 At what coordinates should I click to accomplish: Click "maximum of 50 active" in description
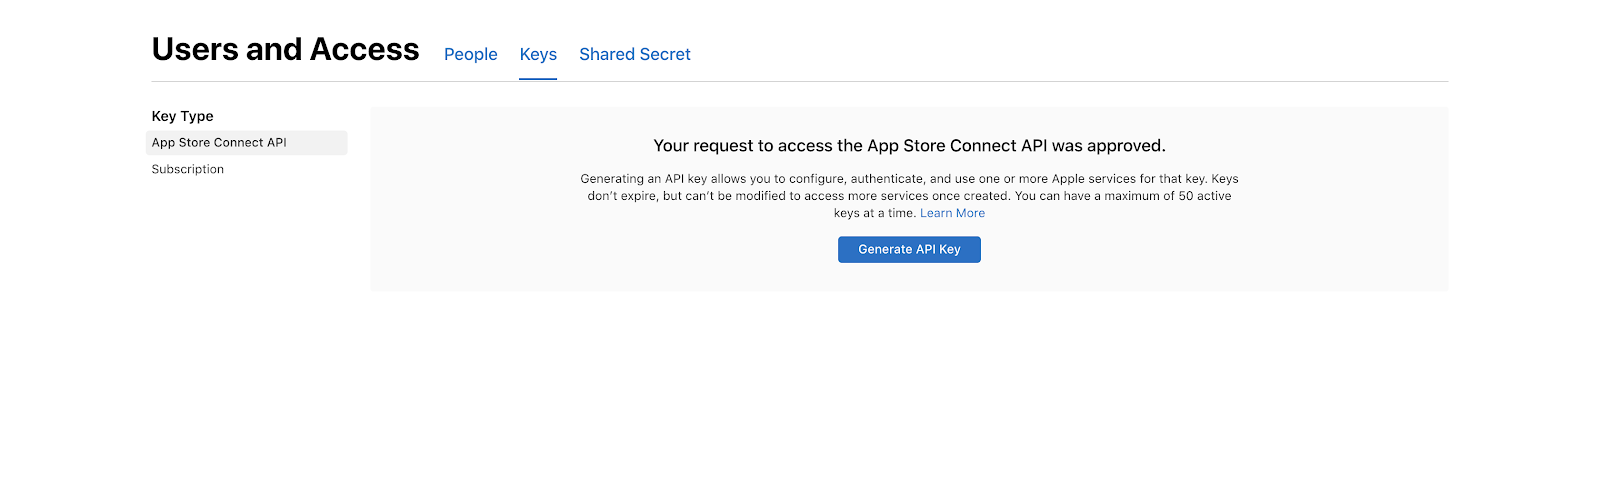(1167, 196)
